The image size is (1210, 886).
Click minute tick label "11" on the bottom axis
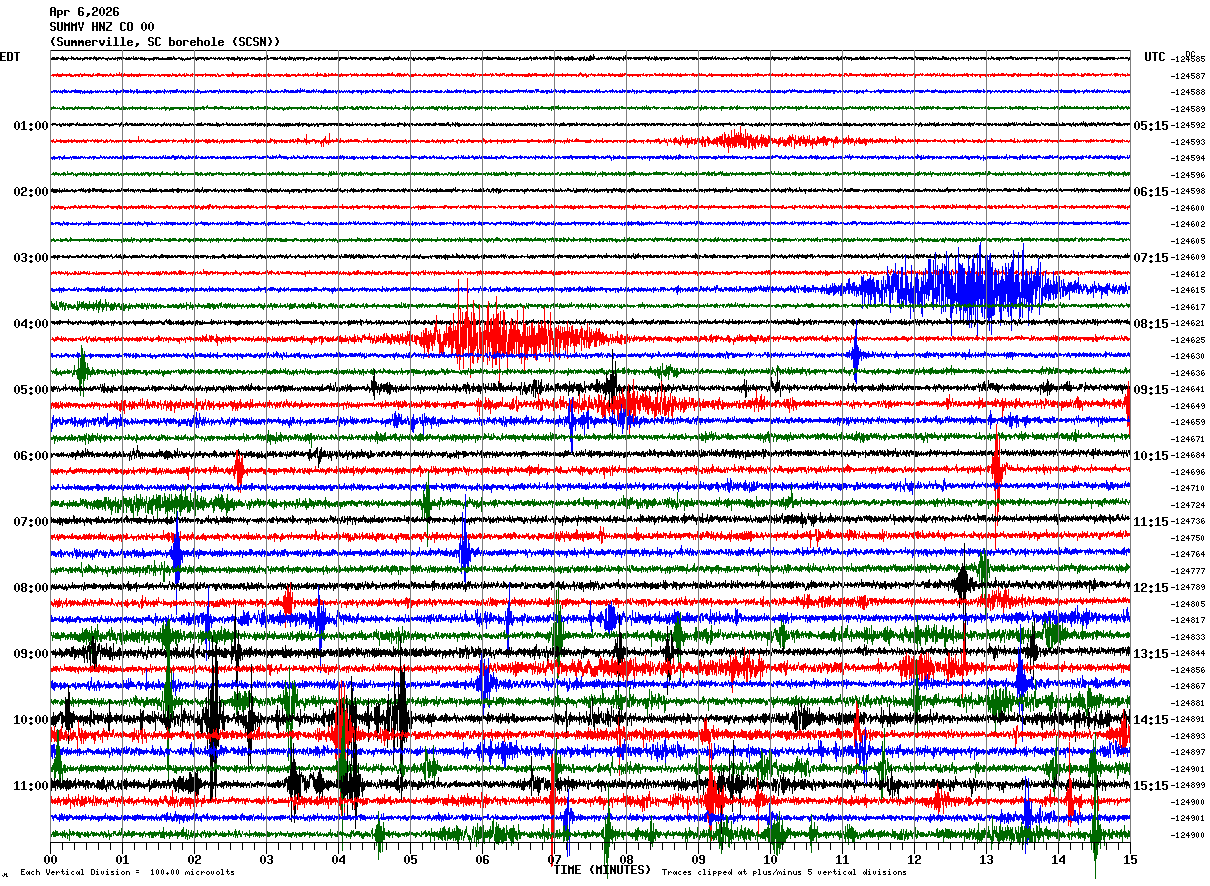[x=842, y=859]
